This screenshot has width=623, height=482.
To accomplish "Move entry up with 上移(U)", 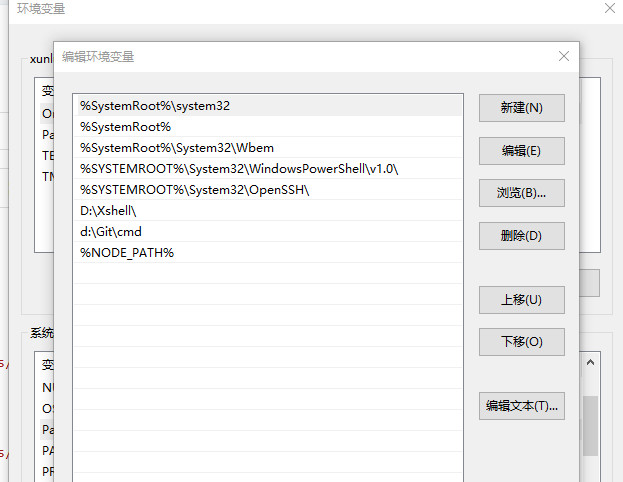I will (521, 300).
